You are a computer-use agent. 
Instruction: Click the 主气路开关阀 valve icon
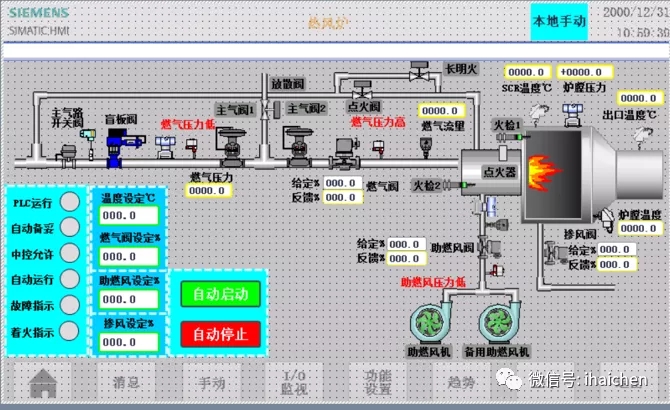67,155
